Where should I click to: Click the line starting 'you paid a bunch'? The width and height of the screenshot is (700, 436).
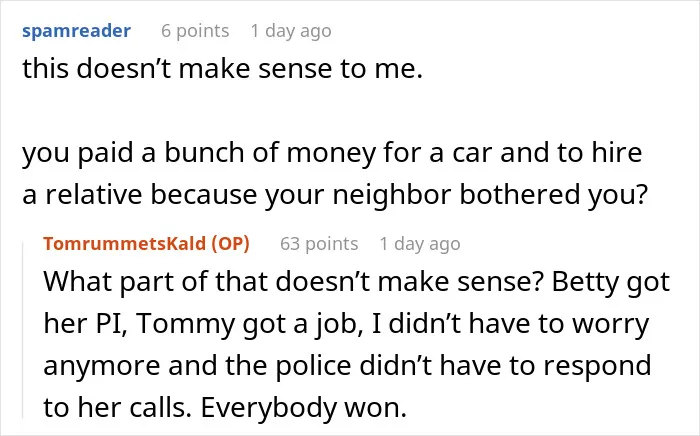pos(332,153)
